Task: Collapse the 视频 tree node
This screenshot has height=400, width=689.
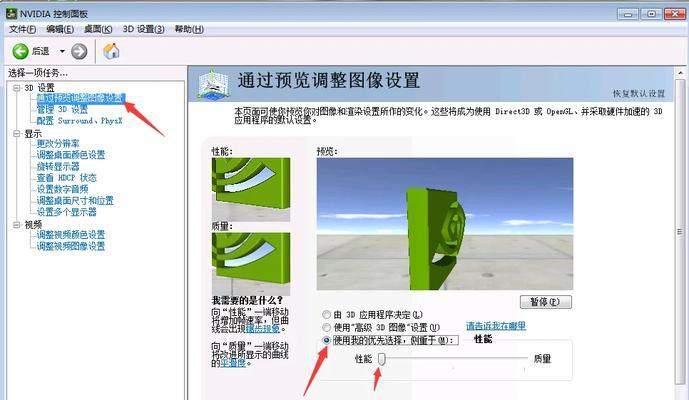Action: tap(17, 225)
